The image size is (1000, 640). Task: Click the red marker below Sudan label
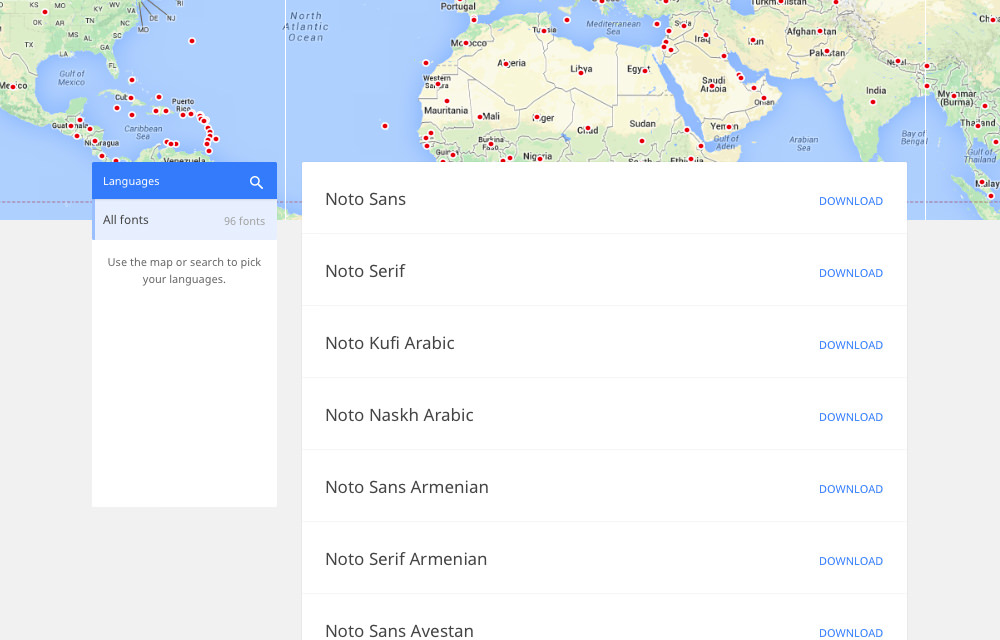tap(642, 141)
